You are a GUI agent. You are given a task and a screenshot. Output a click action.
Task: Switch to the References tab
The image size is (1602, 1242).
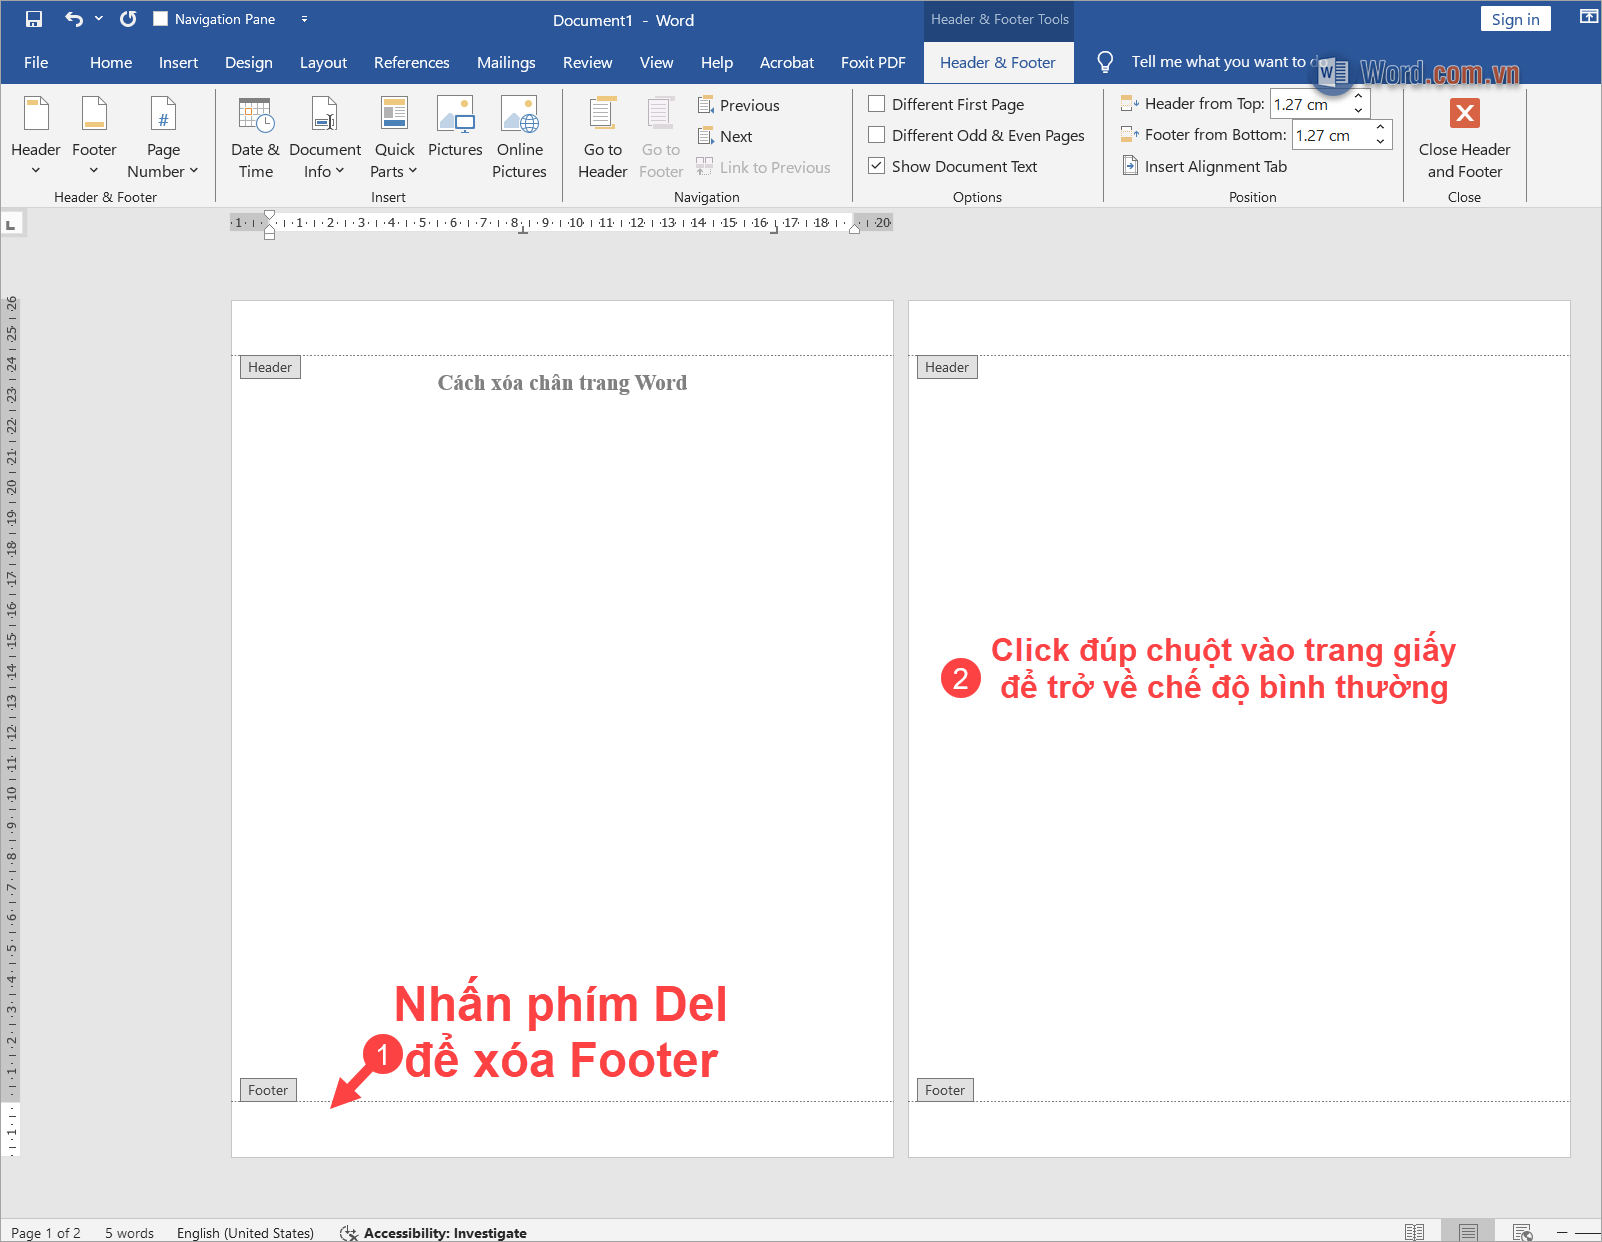click(x=412, y=62)
